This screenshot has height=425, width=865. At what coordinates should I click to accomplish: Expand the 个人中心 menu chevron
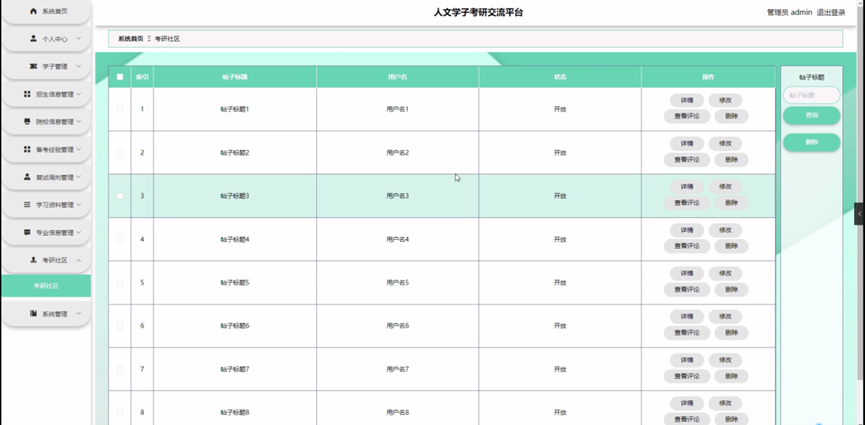point(78,39)
